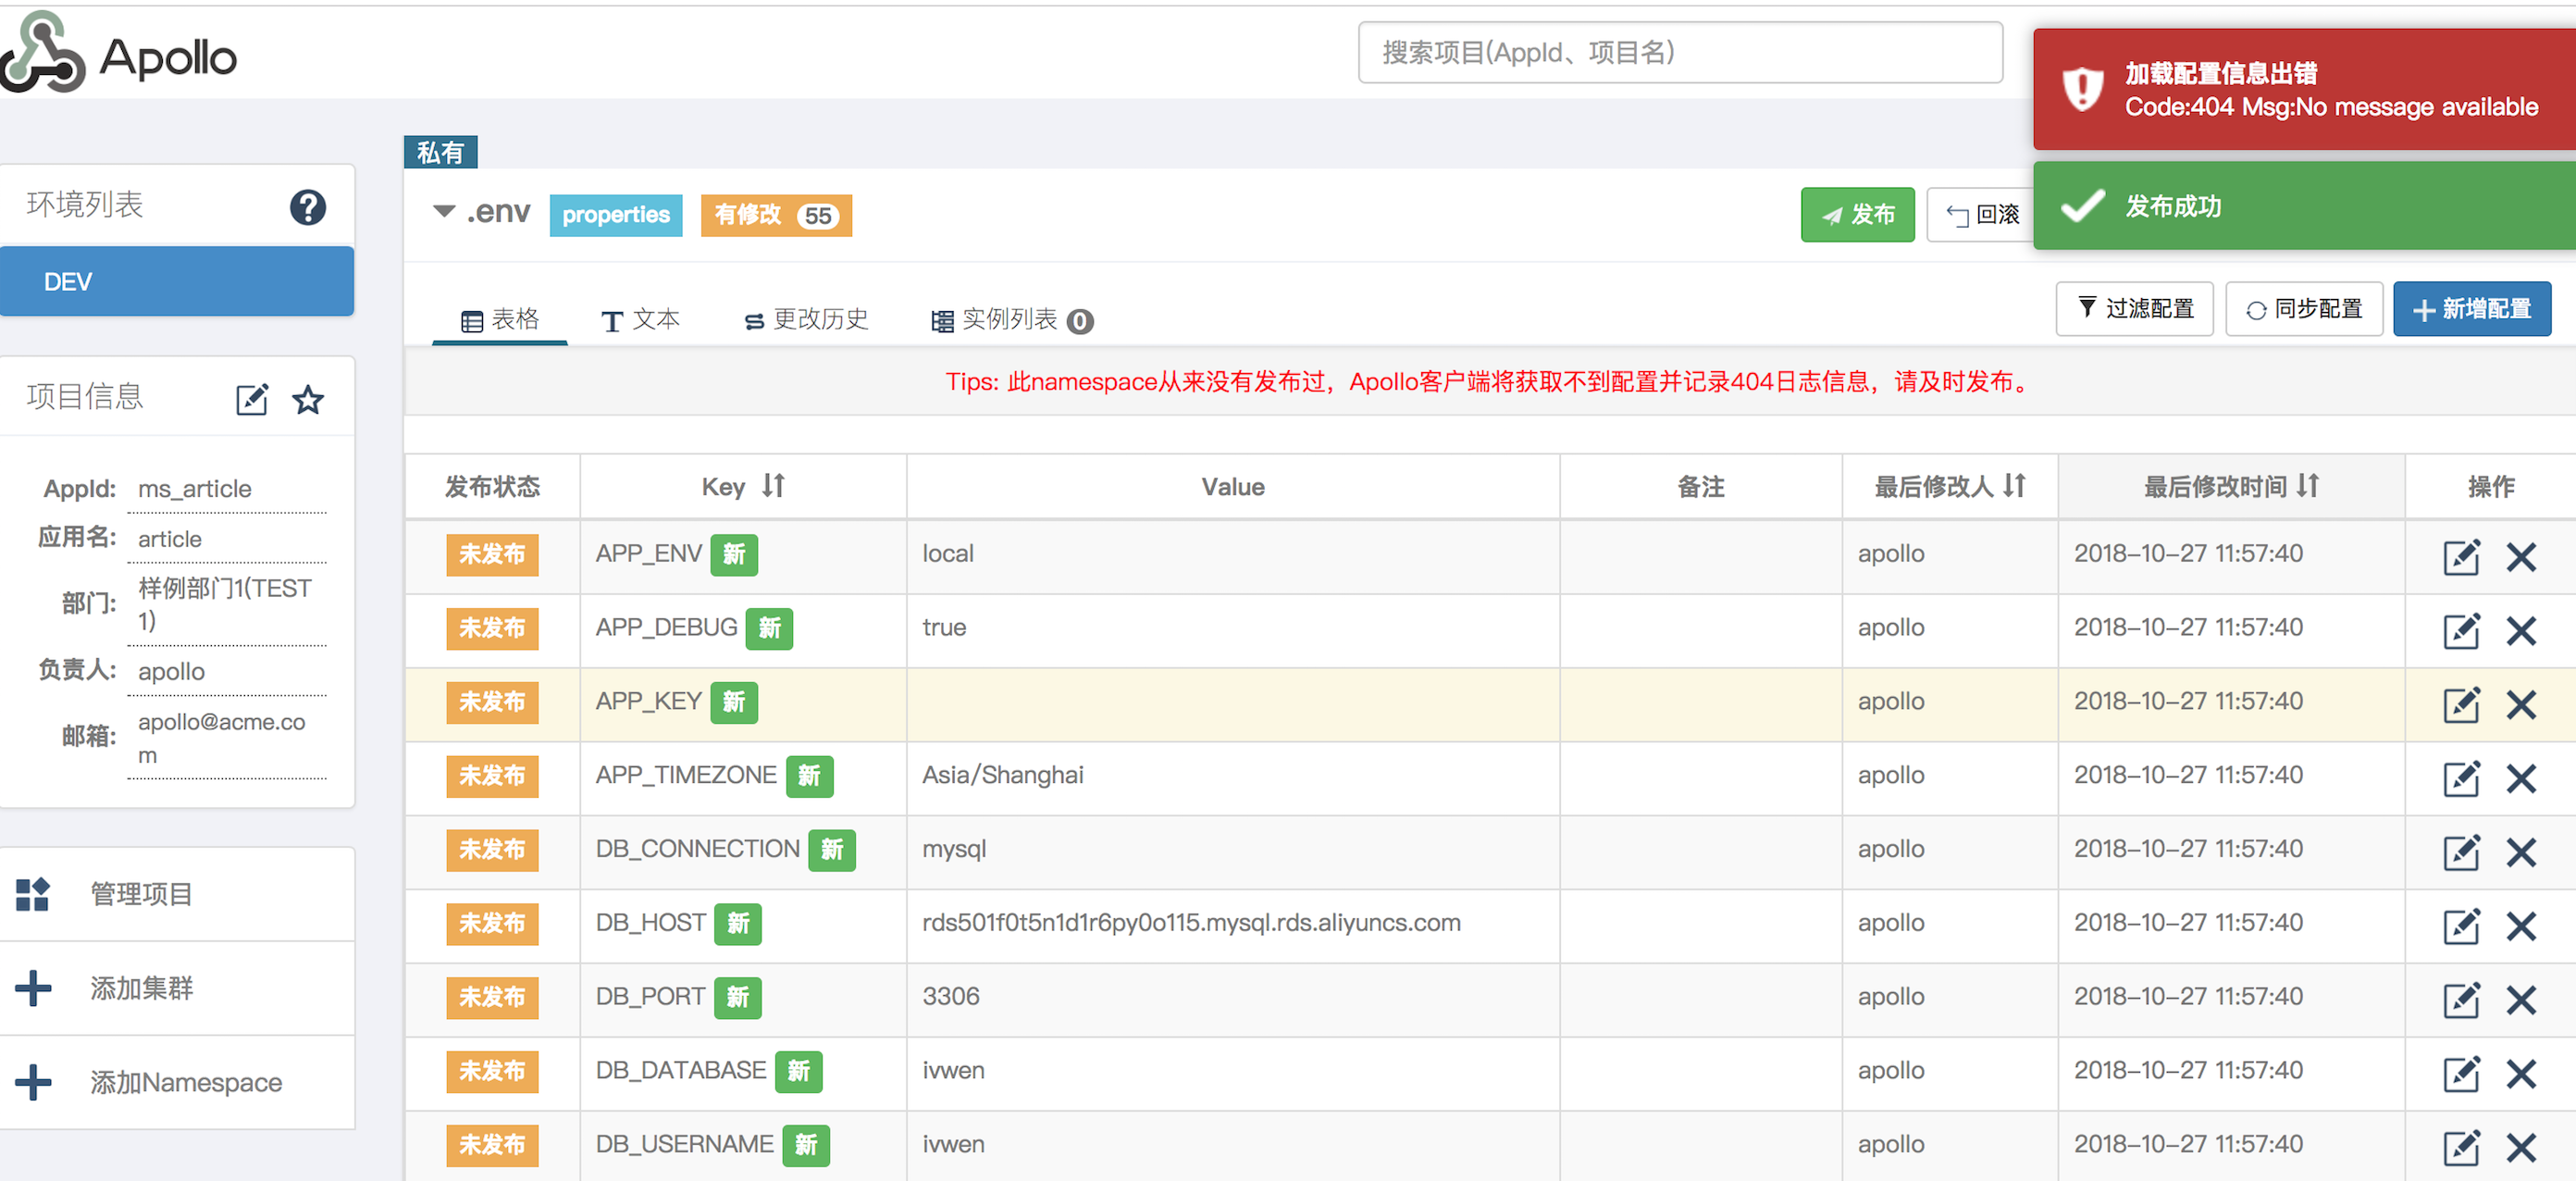Collapse the .env namespace
Image resolution: width=2576 pixels, height=1181 pixels.
pos(444,211)
